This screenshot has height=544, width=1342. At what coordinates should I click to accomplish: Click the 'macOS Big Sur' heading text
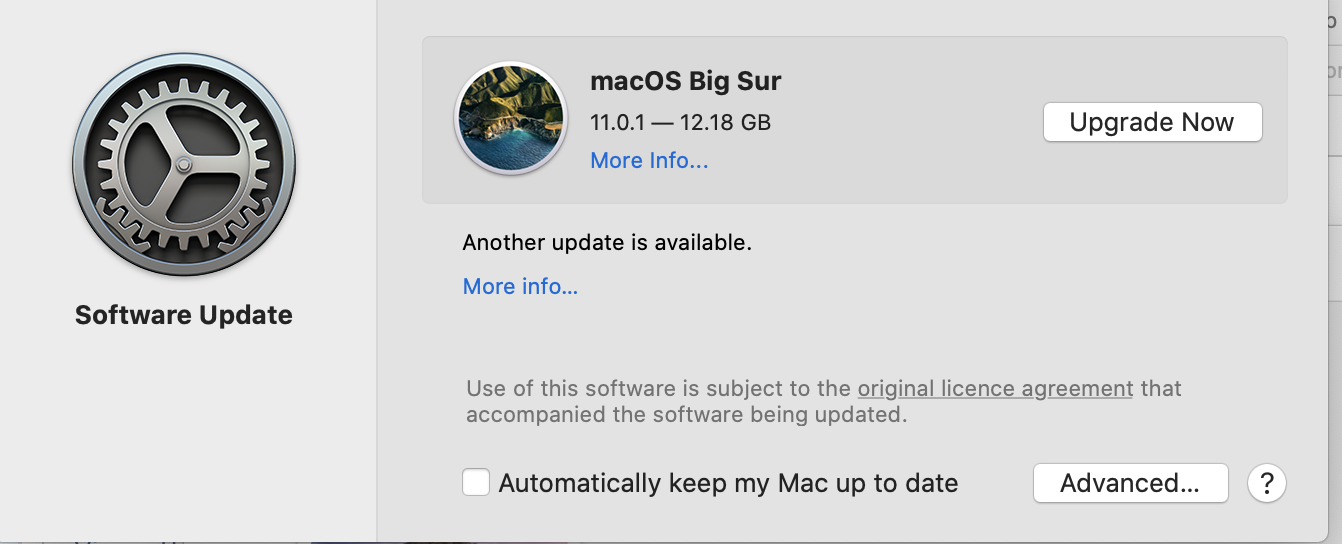coord(686,81)
